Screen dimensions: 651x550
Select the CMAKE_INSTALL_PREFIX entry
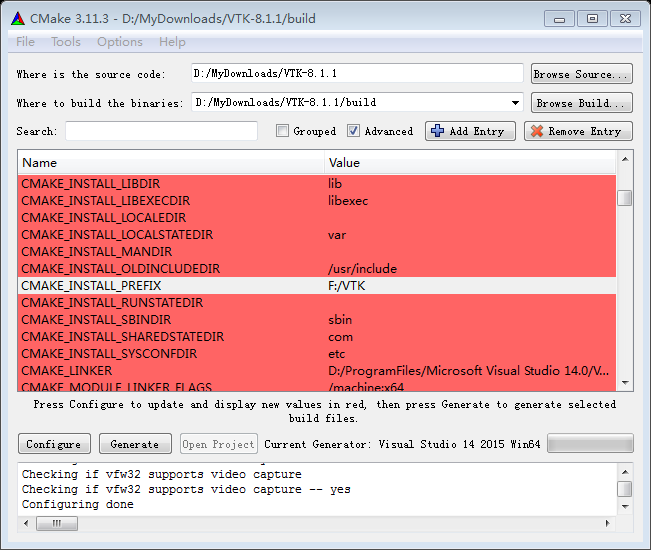pyautogui.click(x=317, y=286)
